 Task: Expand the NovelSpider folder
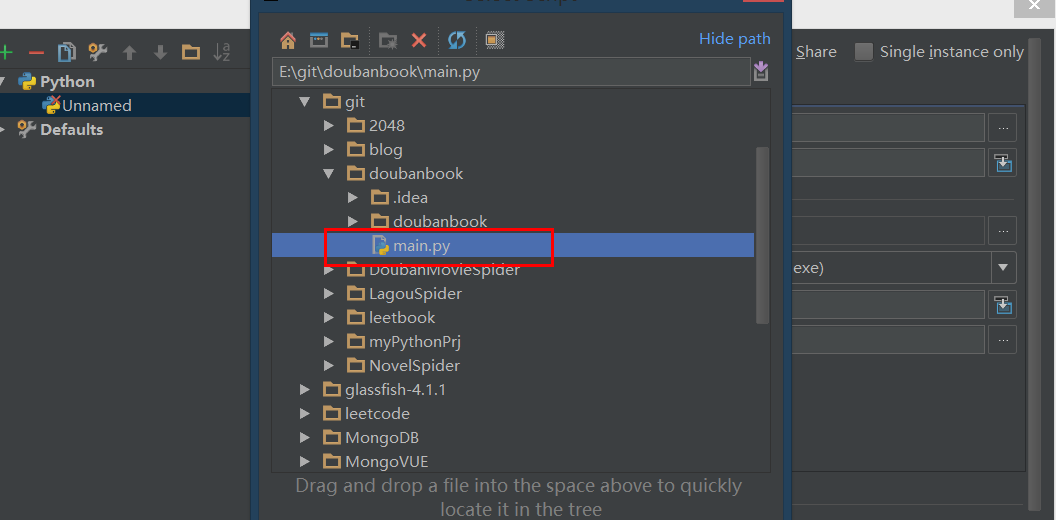click(x=329, y=366)
